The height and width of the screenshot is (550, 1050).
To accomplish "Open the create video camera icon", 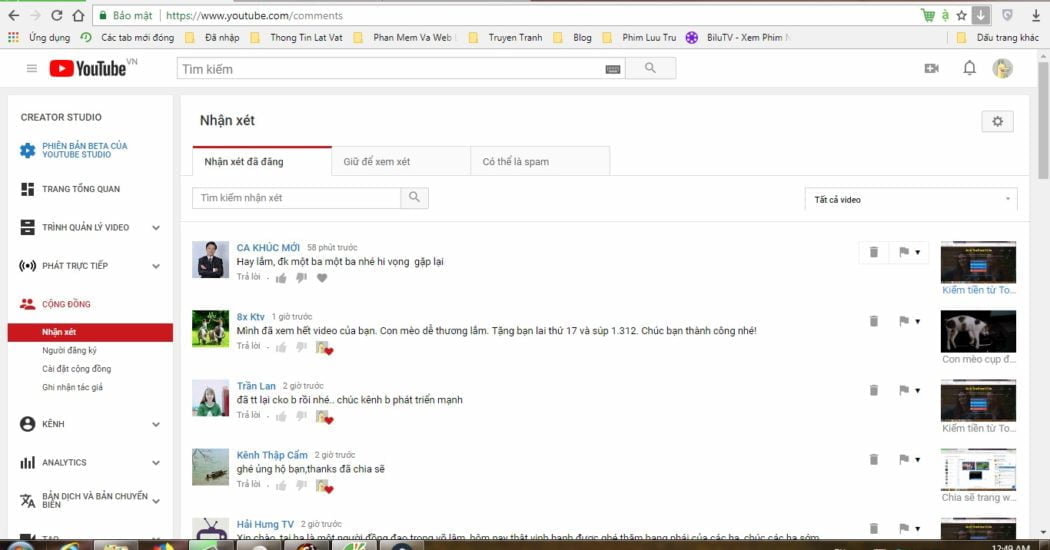I will 931,68.
